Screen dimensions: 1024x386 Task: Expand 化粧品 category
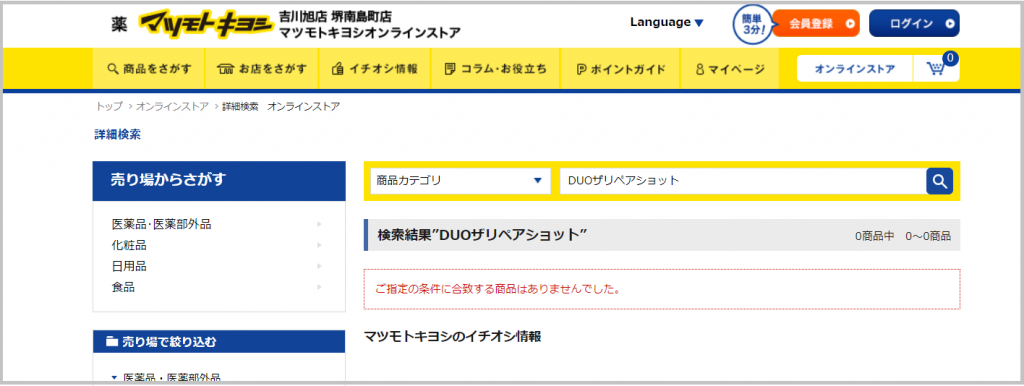[x=217, y=245]
